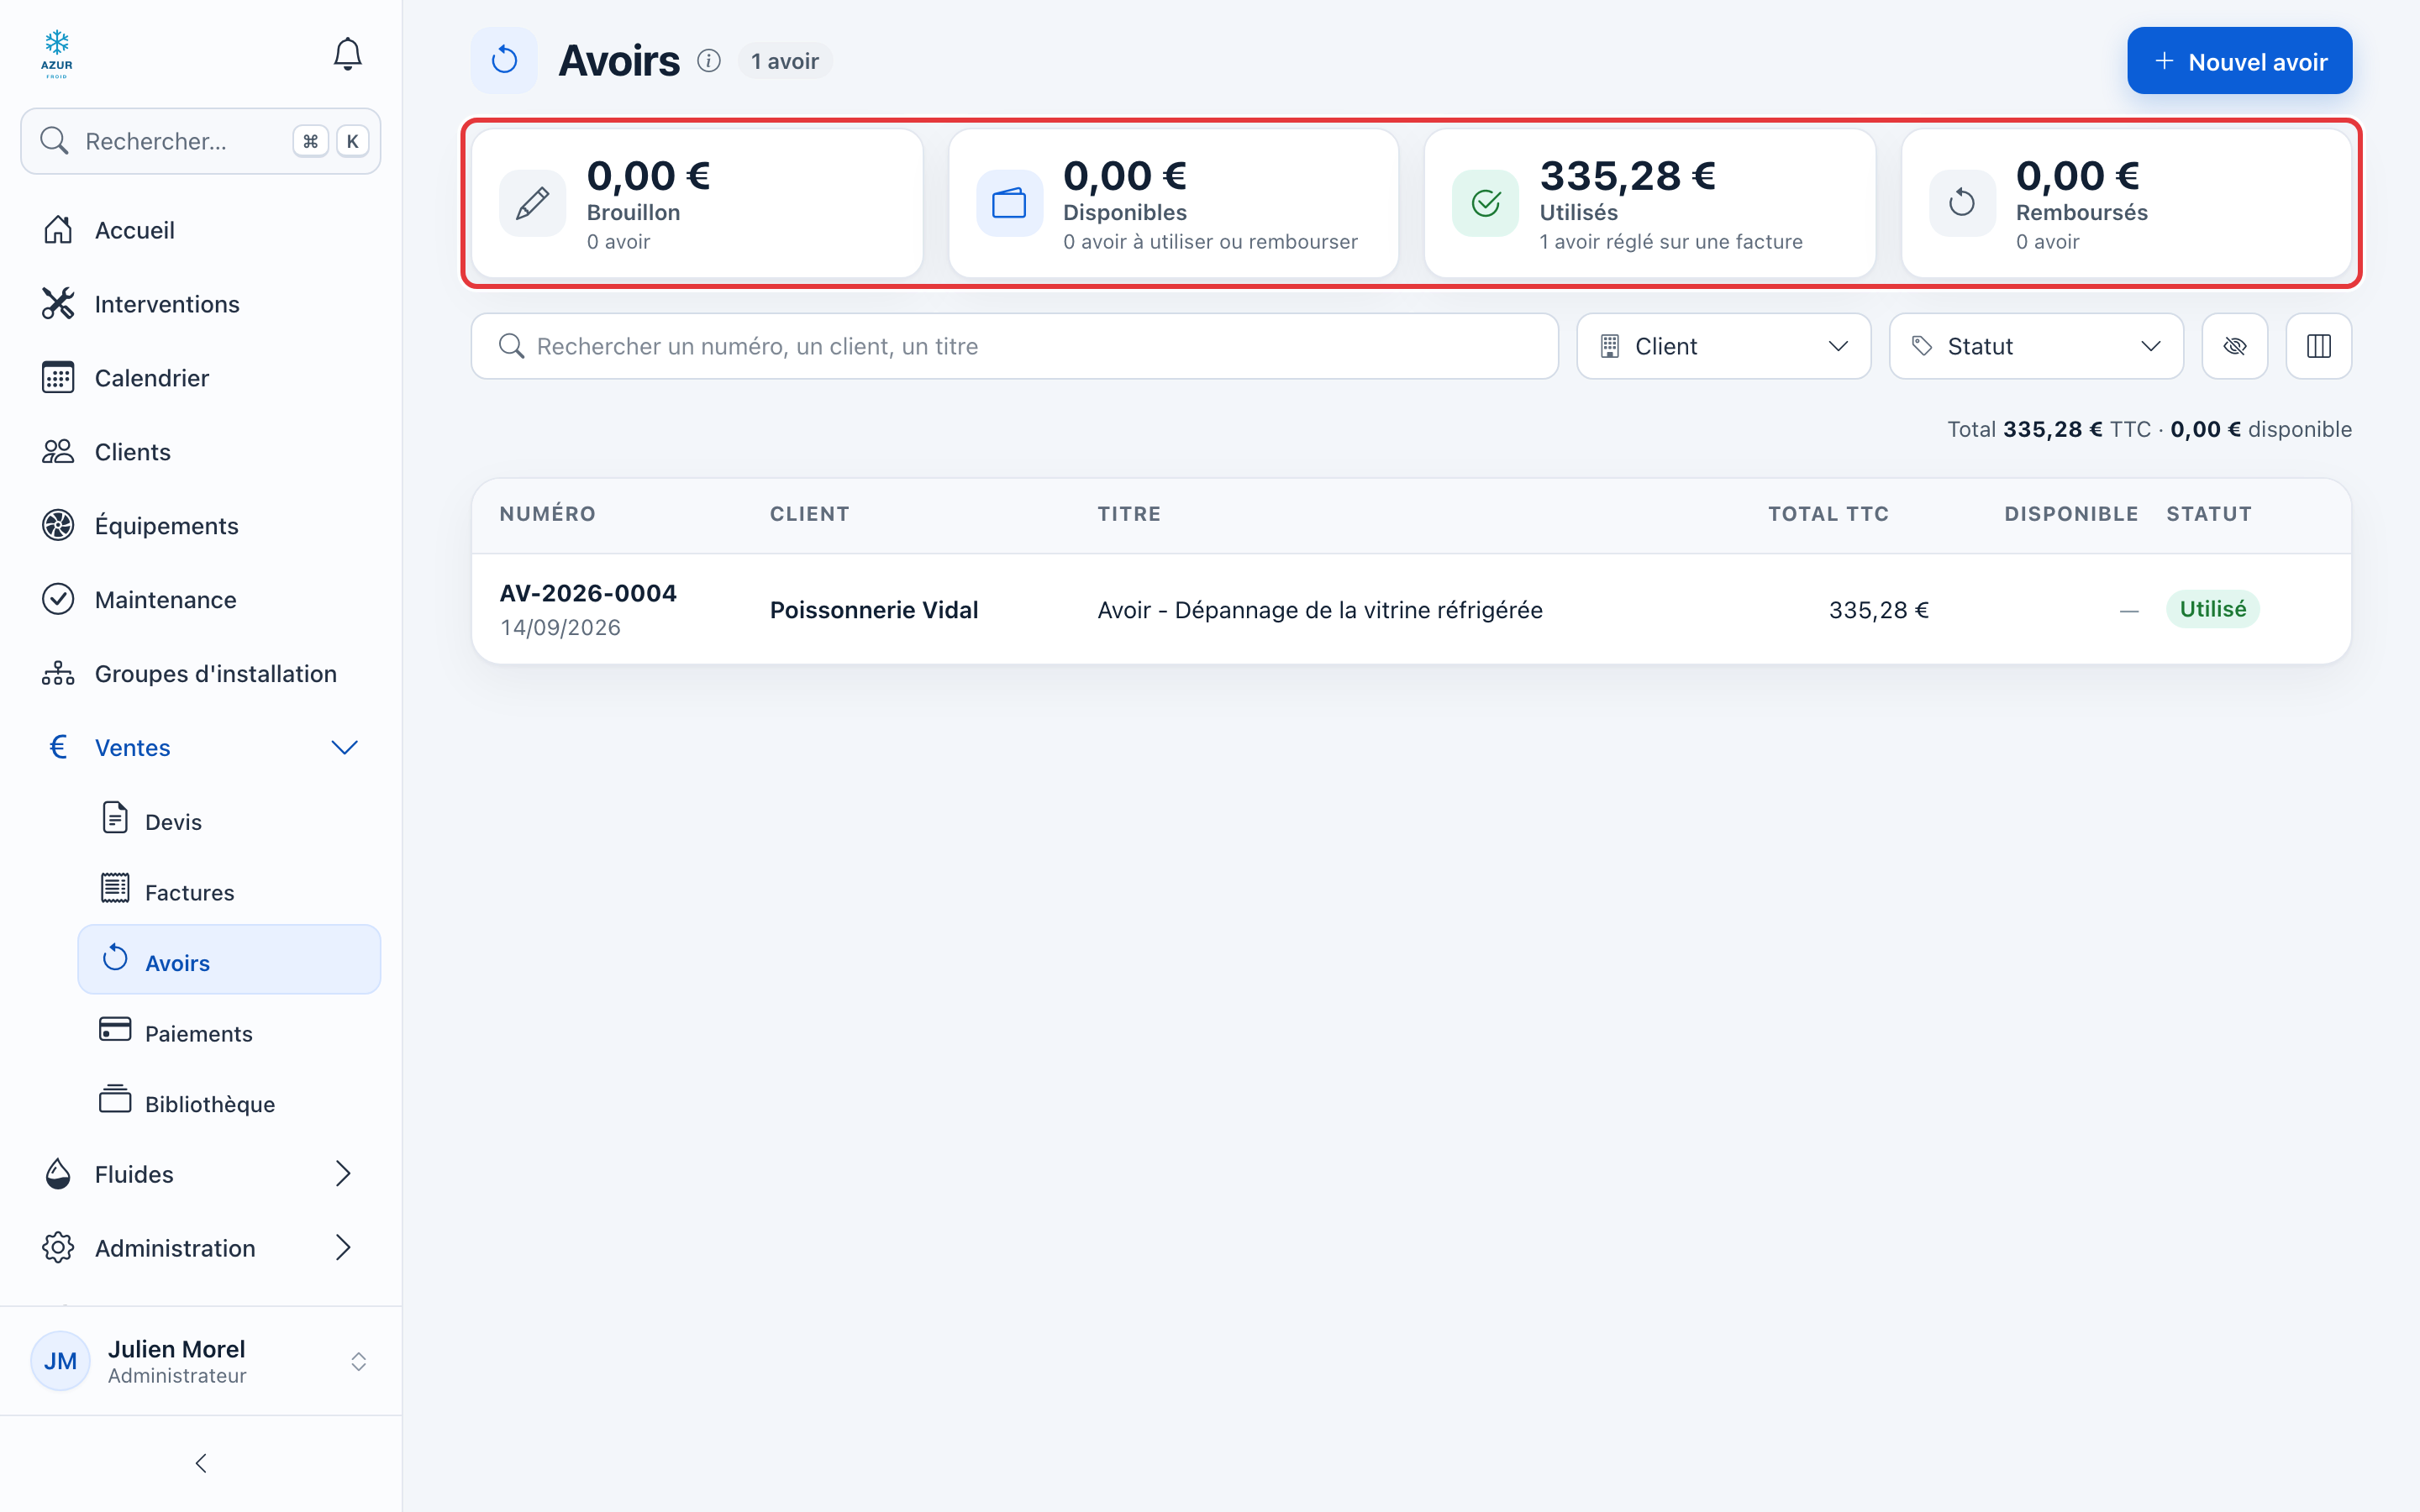Click the 335,28 € Utilisés card

[1649, 203]
